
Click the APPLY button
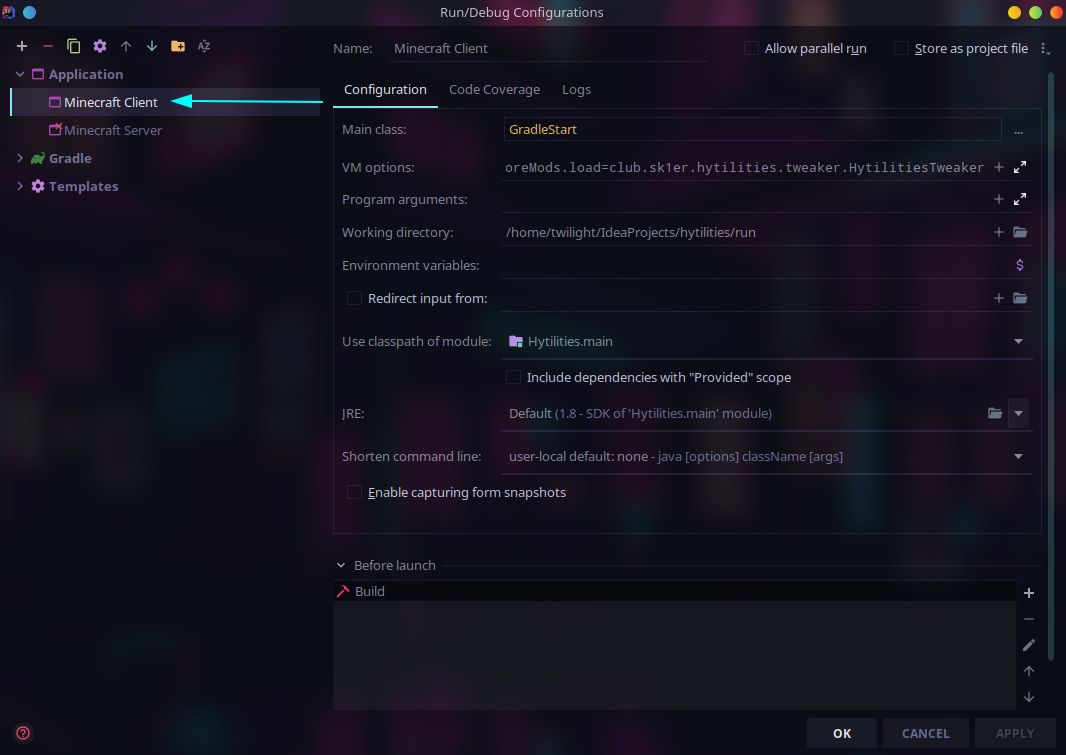[1015, 733]
